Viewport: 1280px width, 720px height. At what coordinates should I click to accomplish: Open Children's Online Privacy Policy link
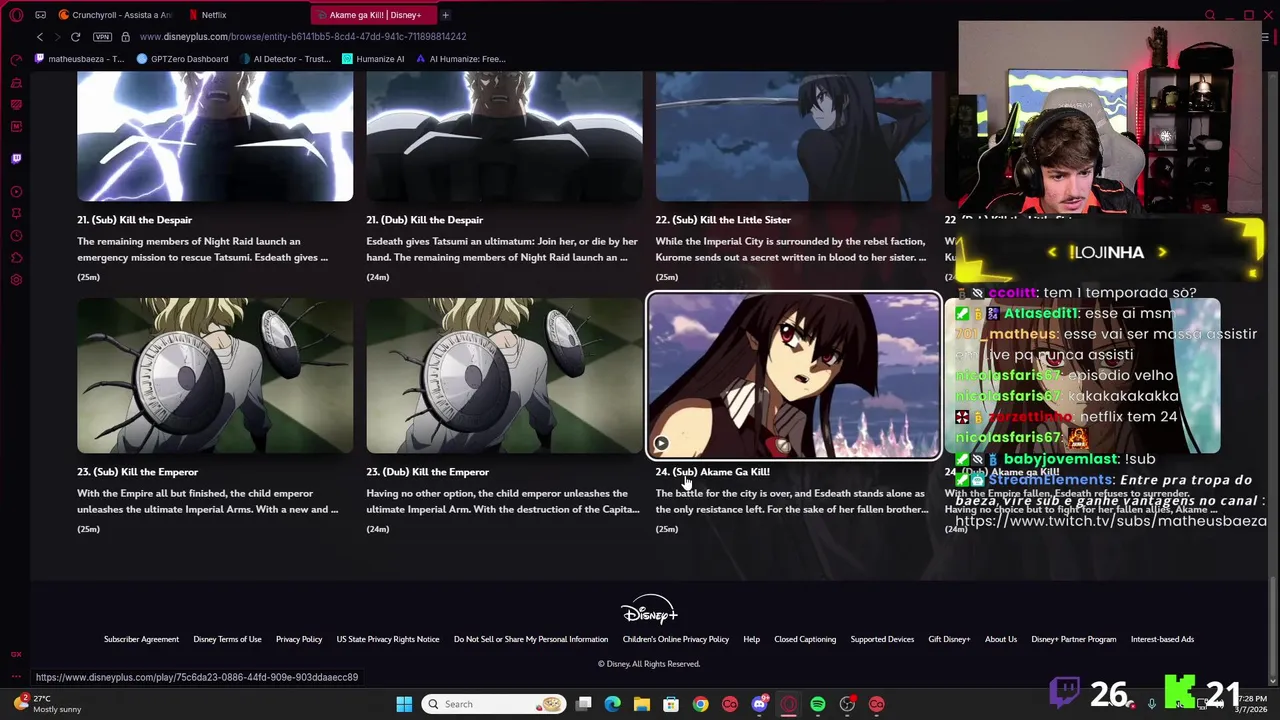coord(676,640)
